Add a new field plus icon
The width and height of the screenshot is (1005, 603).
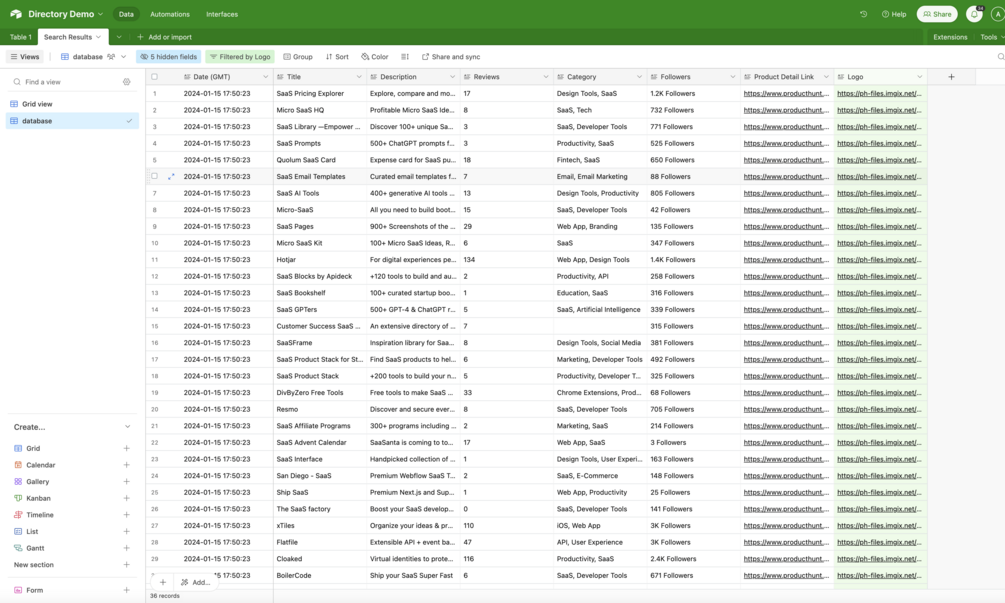pos(951,77)
